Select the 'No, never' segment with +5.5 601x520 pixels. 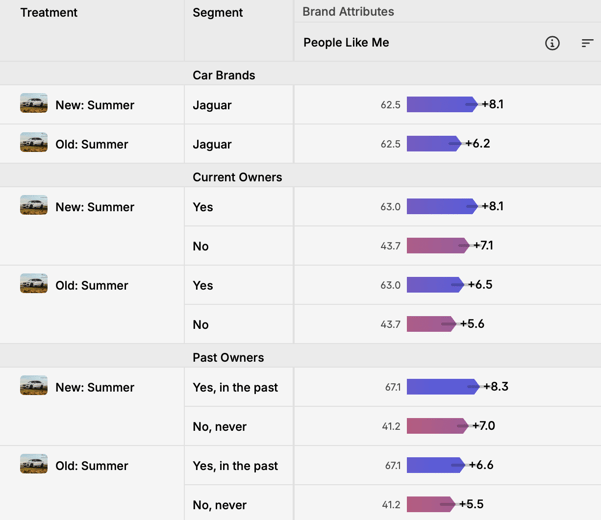(x=220, y=505)
